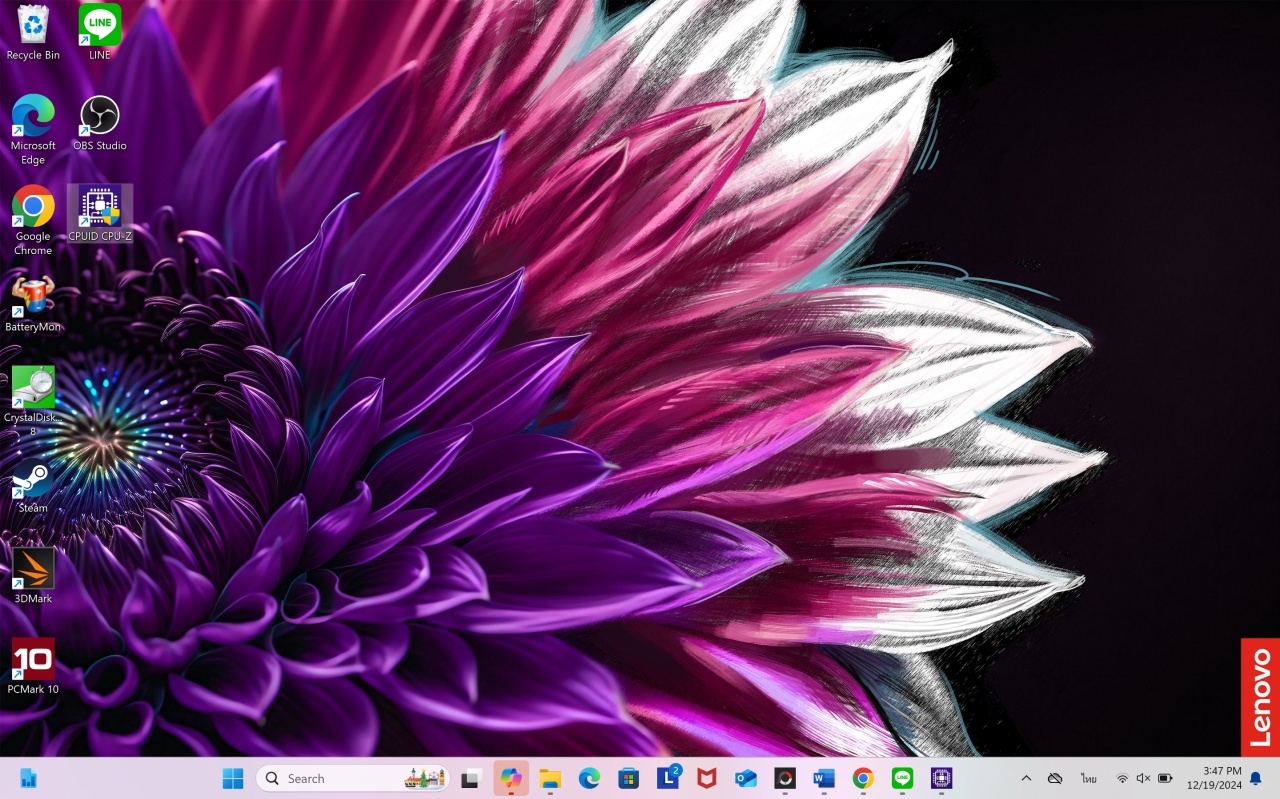1280x799 pixels.
Task: Expand the hidden system tray icons
Action: click(1026, 778)
